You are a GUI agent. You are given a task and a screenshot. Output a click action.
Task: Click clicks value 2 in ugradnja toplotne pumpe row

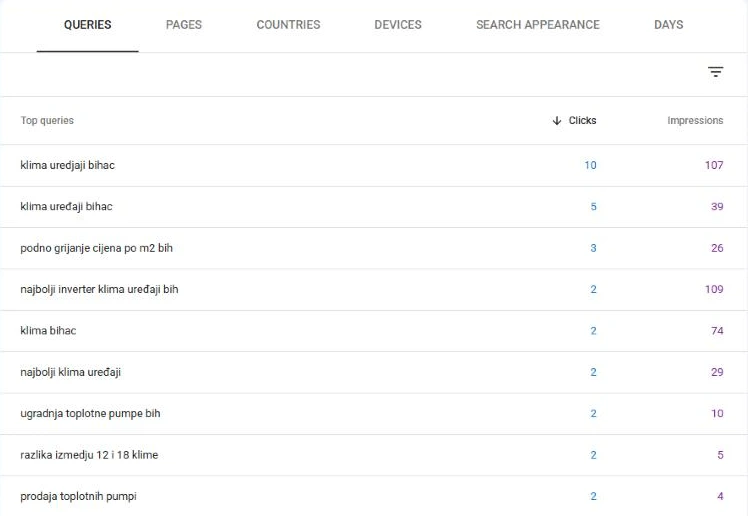click(593, 413)
